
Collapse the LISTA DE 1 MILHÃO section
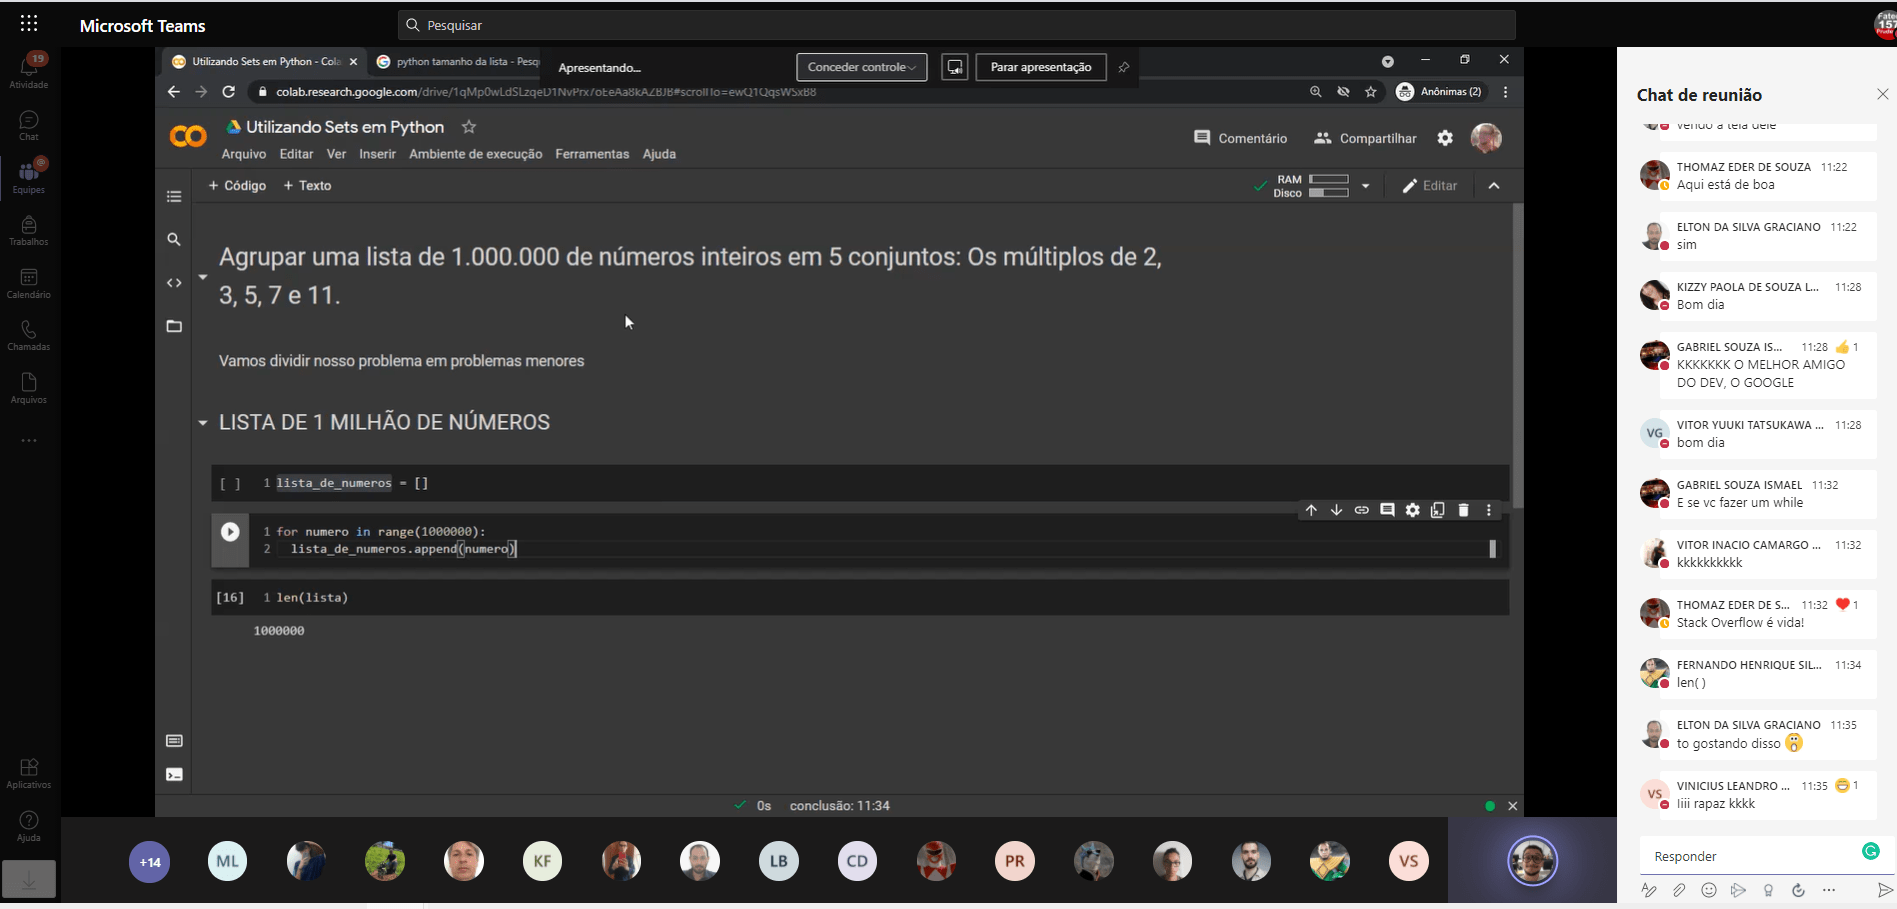pos(203,423)
